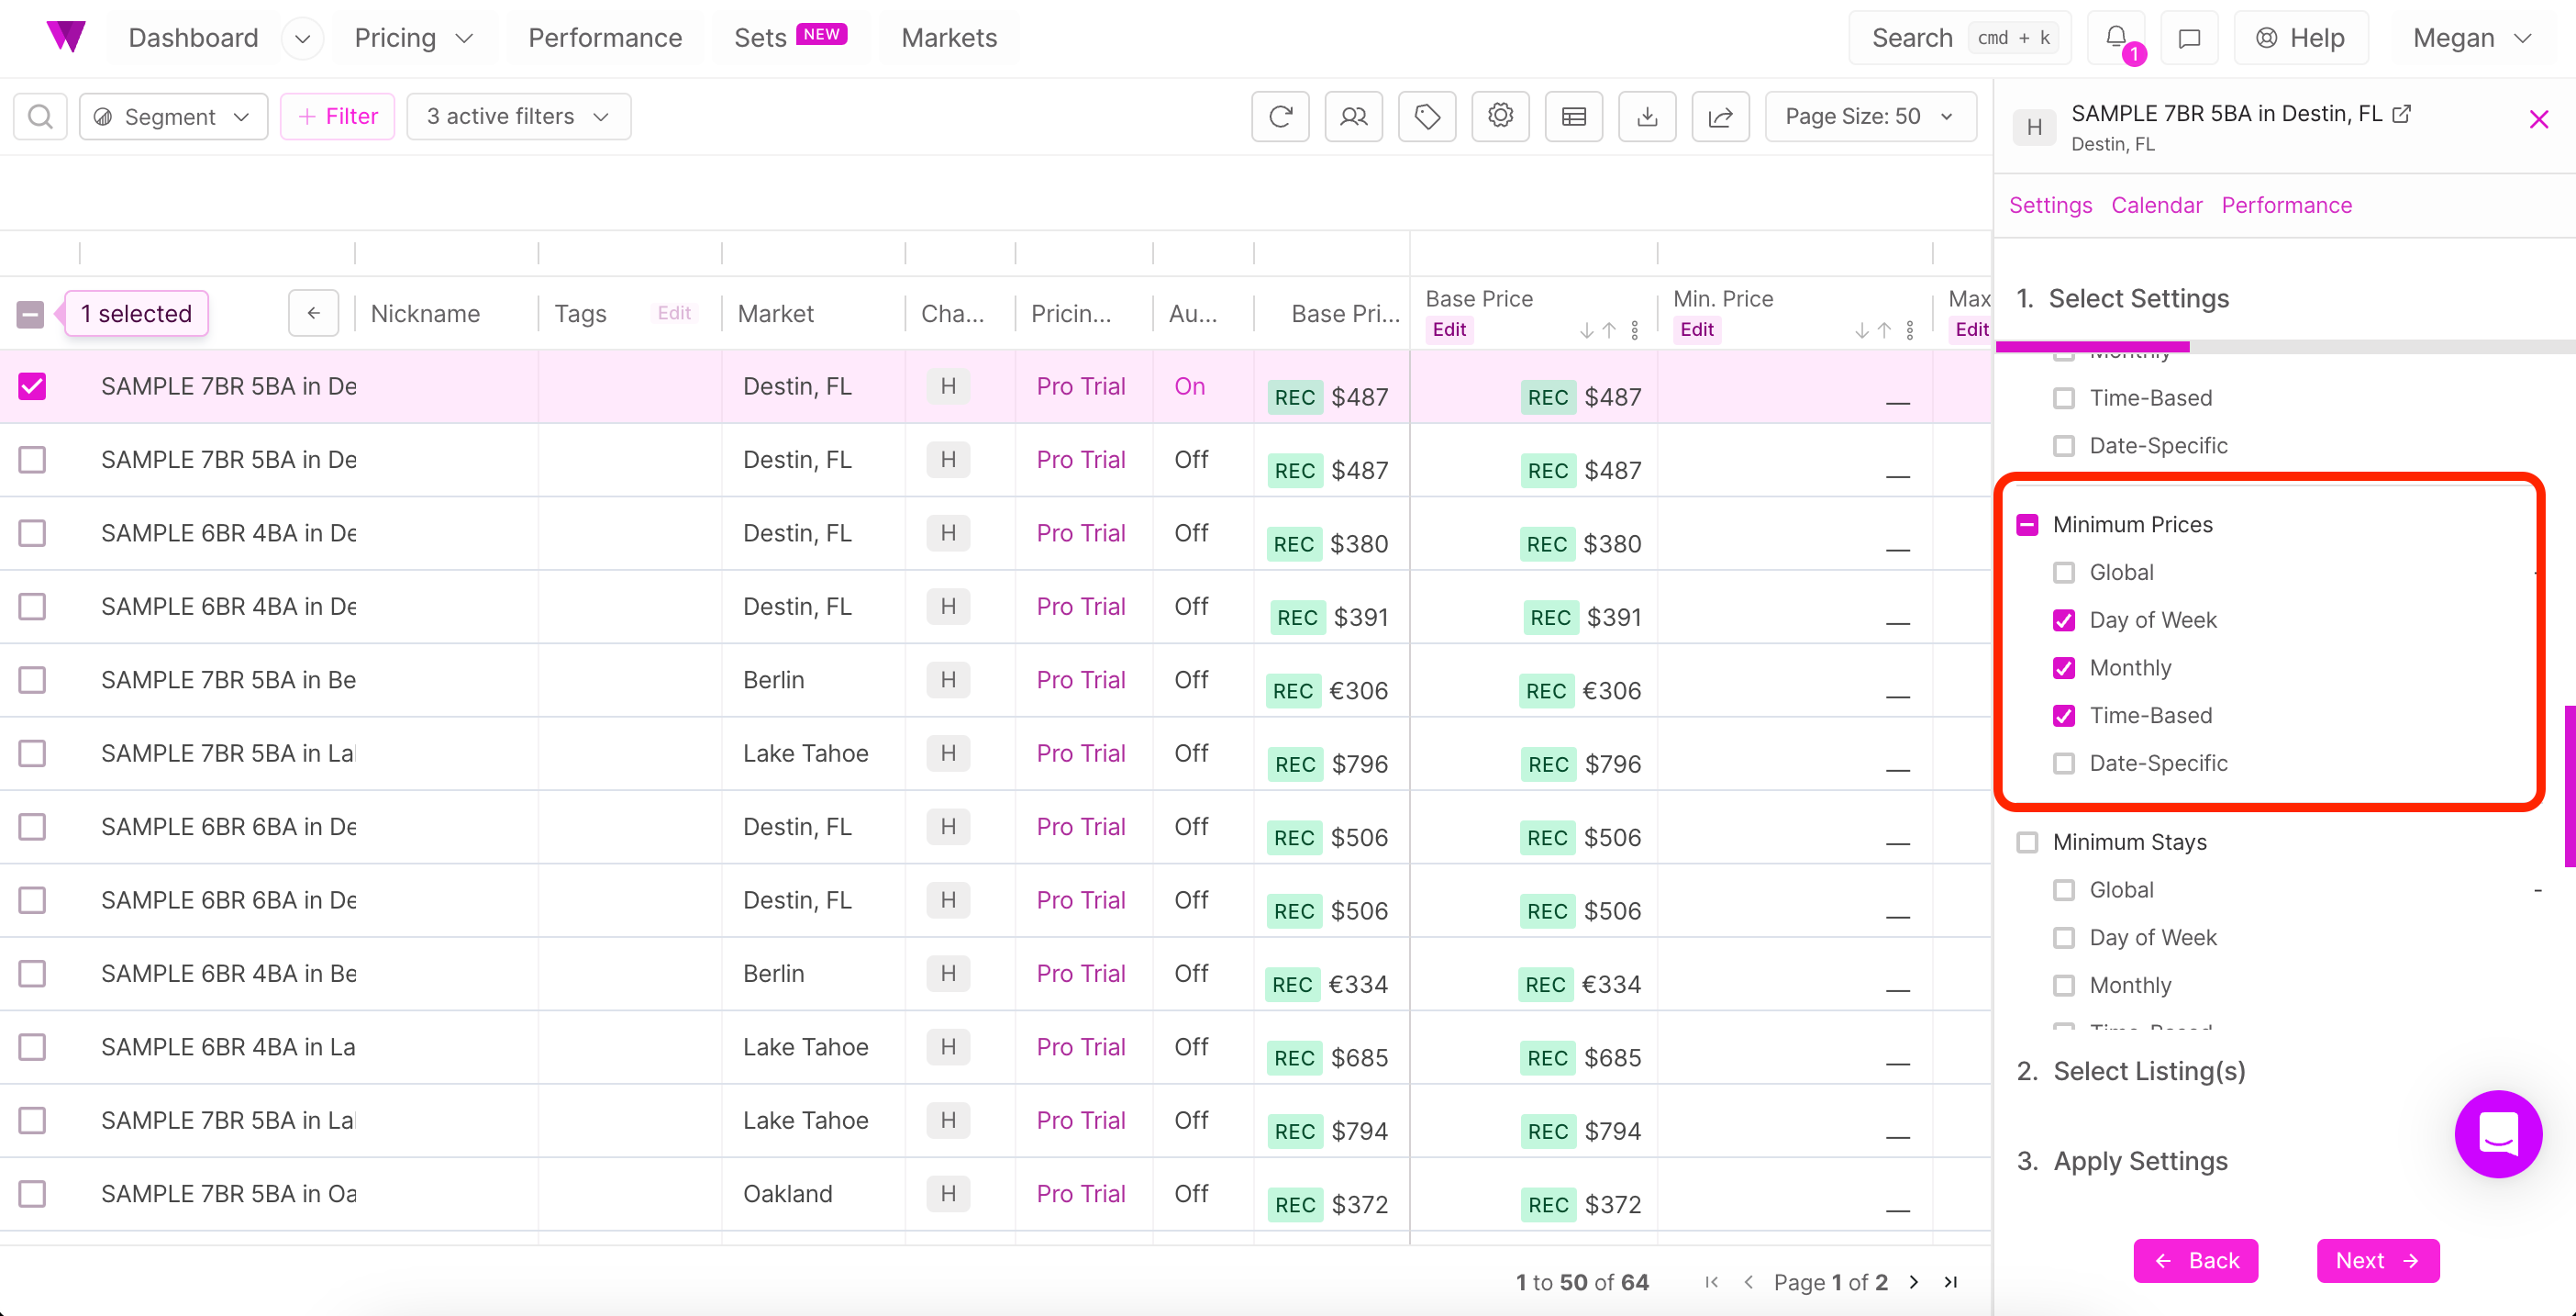Click the download icon in toolbar
The height and width of the screenshot is (1316, 2576).
click(x=1647, y=116)
